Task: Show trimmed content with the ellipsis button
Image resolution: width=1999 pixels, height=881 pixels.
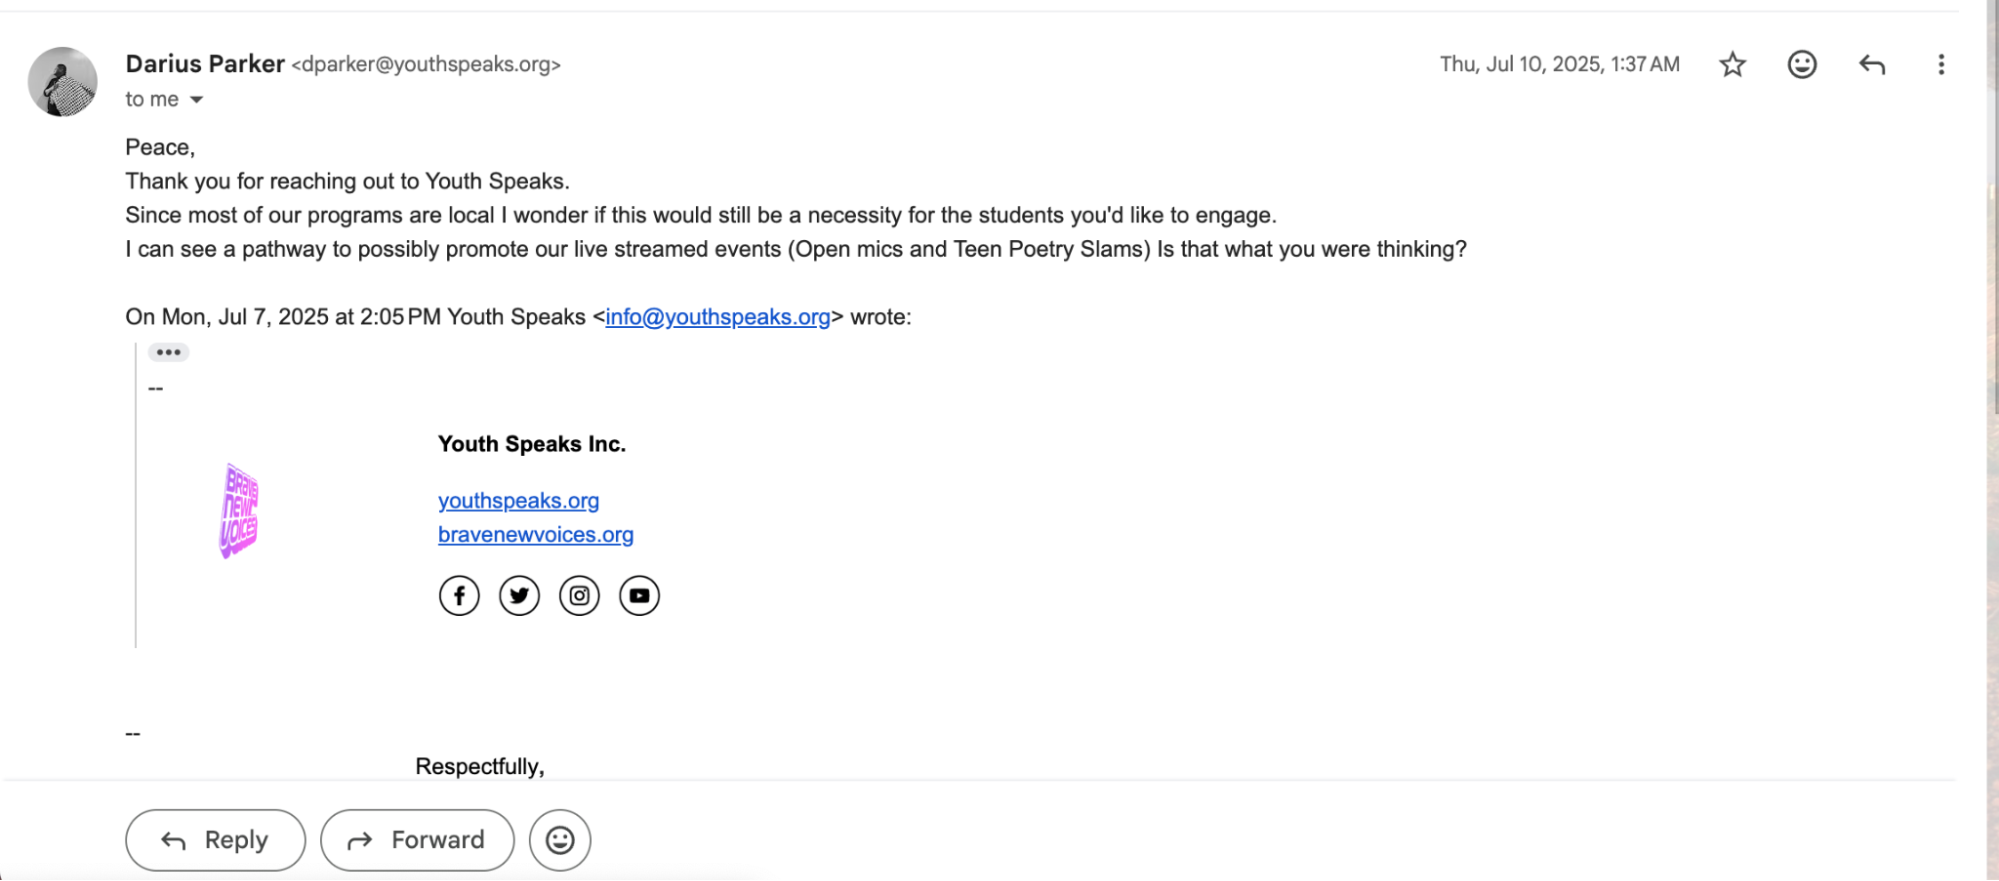Action: [x=168, y=352]
